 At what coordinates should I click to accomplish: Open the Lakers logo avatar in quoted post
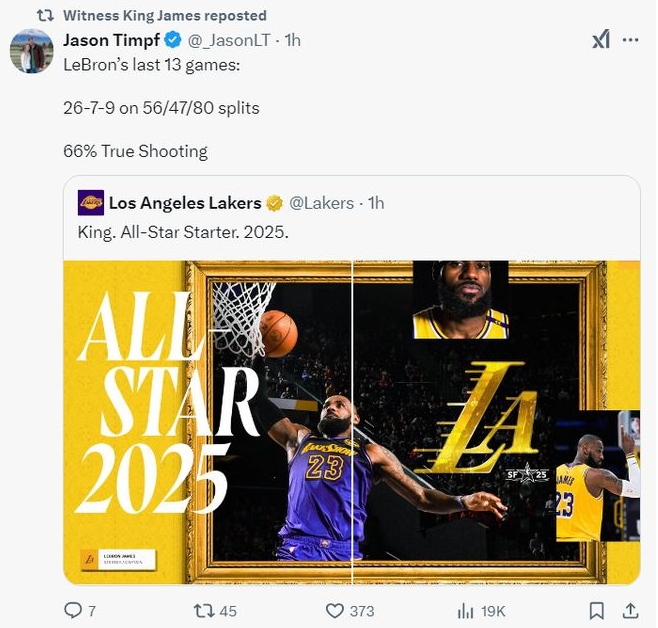click(x=91, y=203)
